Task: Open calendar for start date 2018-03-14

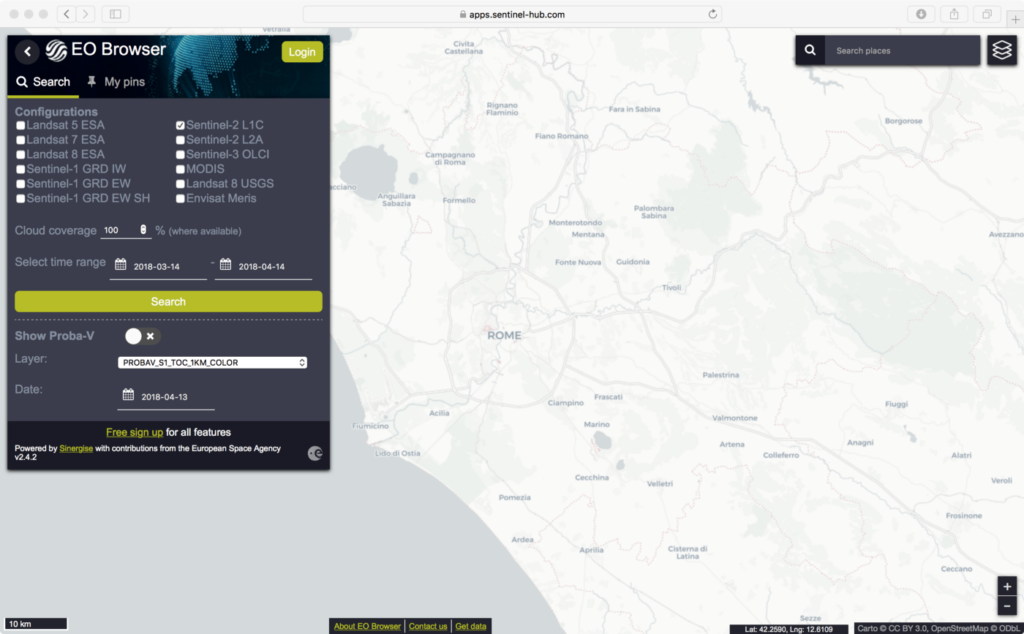Action: tap(121, 264)
